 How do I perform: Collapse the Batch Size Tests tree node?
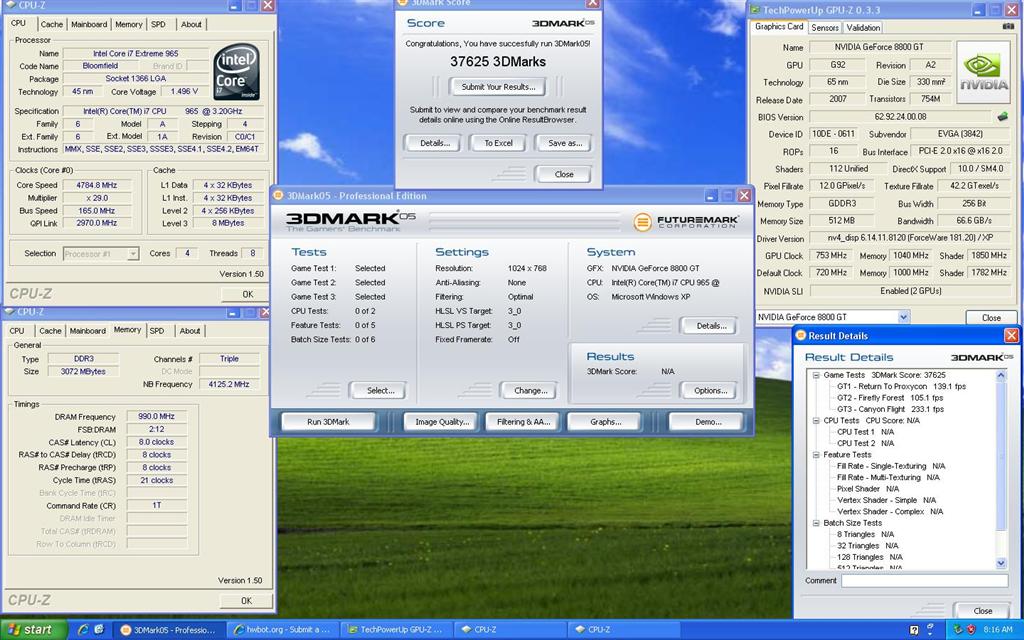[816, 523]
